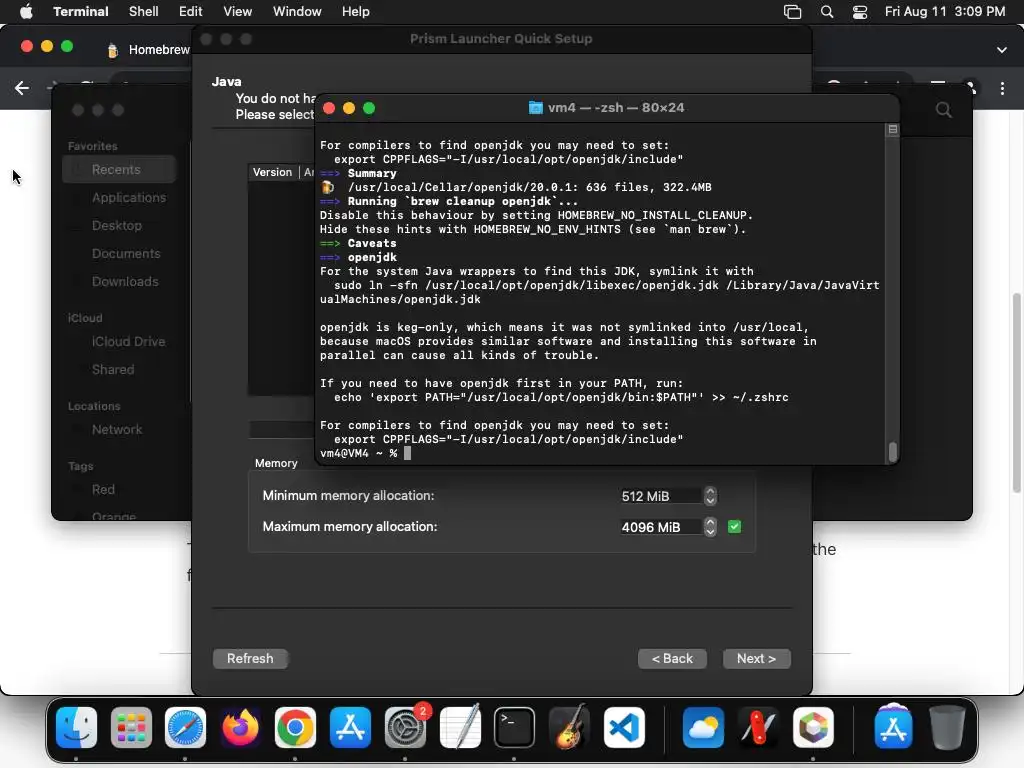
Task: Click the search icon in the Finder window
Action: point(944,109)
